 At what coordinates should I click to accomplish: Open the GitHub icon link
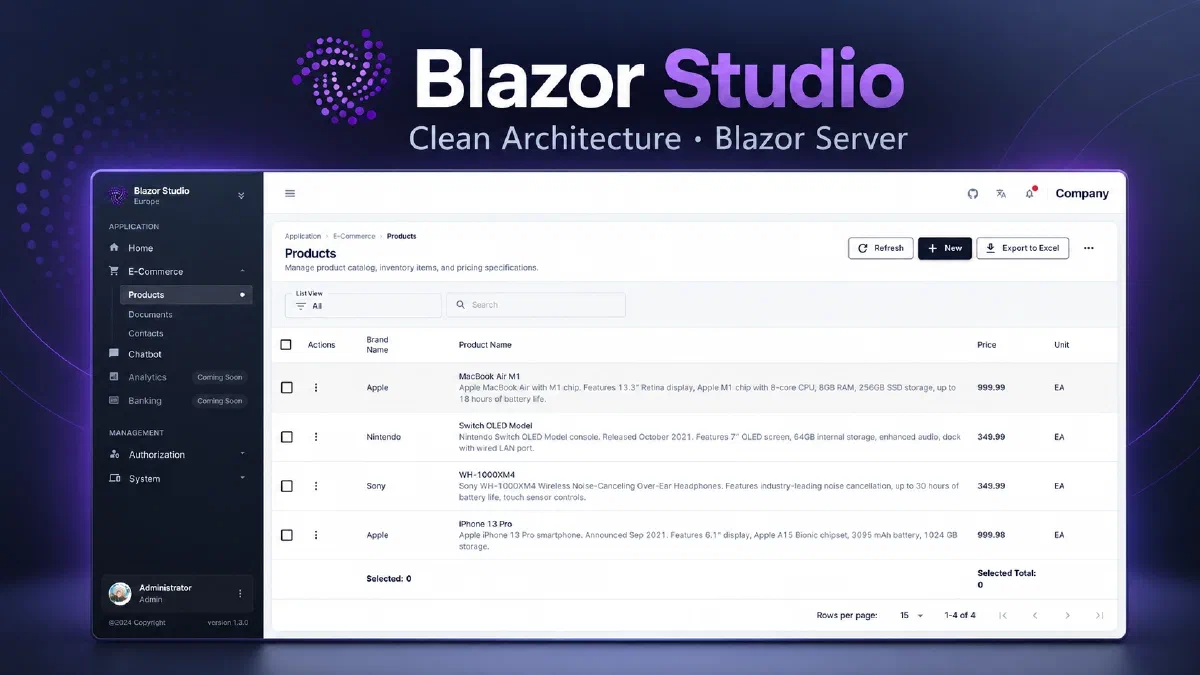pos(973,194)
